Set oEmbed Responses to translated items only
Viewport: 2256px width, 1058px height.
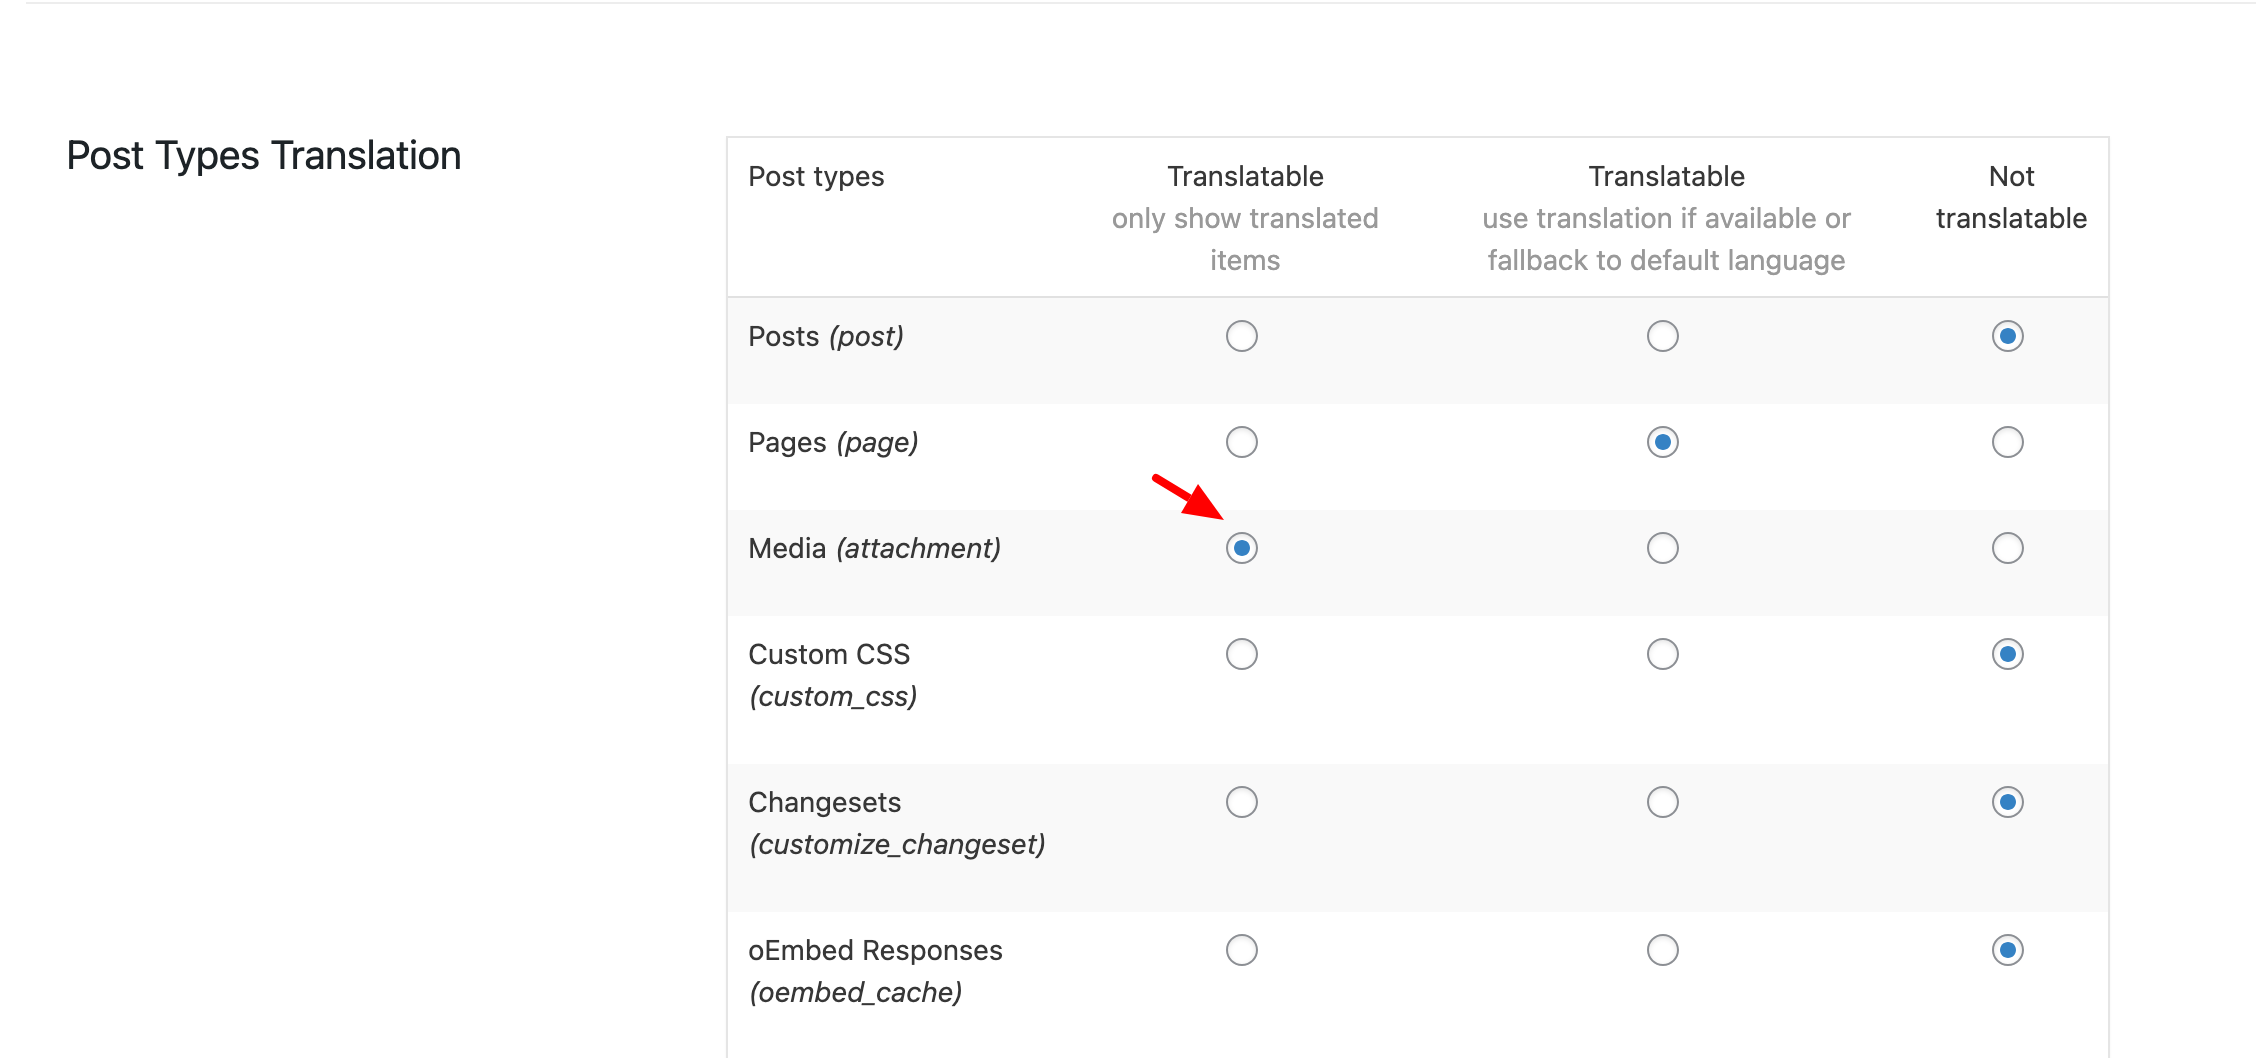click(x=1242, y=950)
